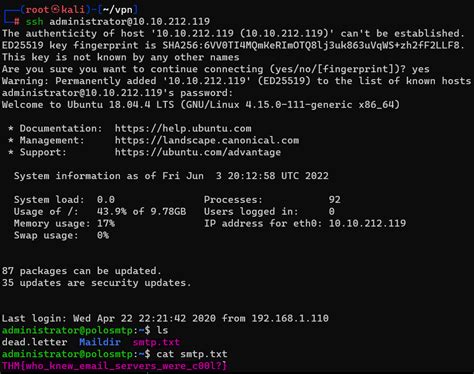474x374 pixels.
Task: Click the SHA256 key fingerprint string
Action: point(313,45)
